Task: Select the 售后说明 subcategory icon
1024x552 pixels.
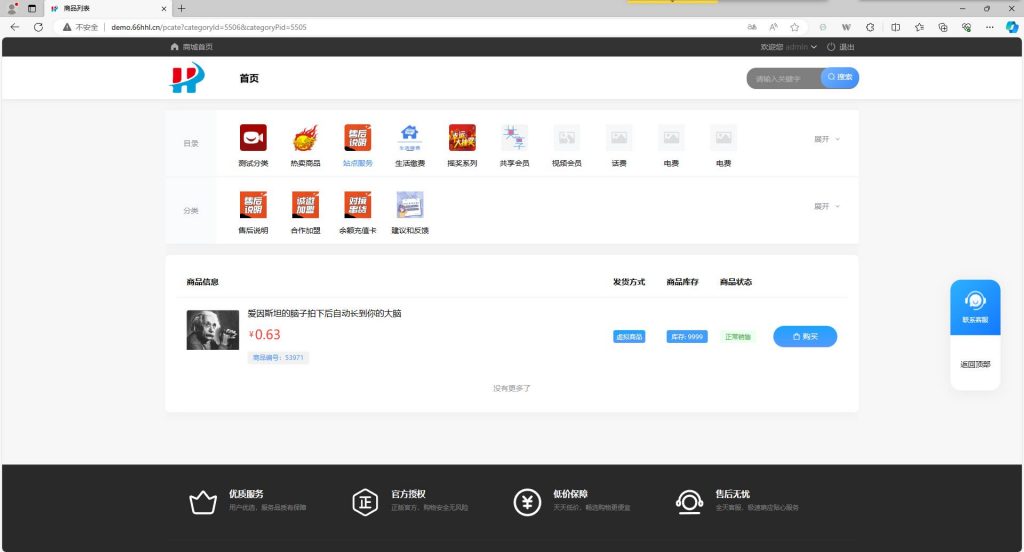Action: coord(253,205)
